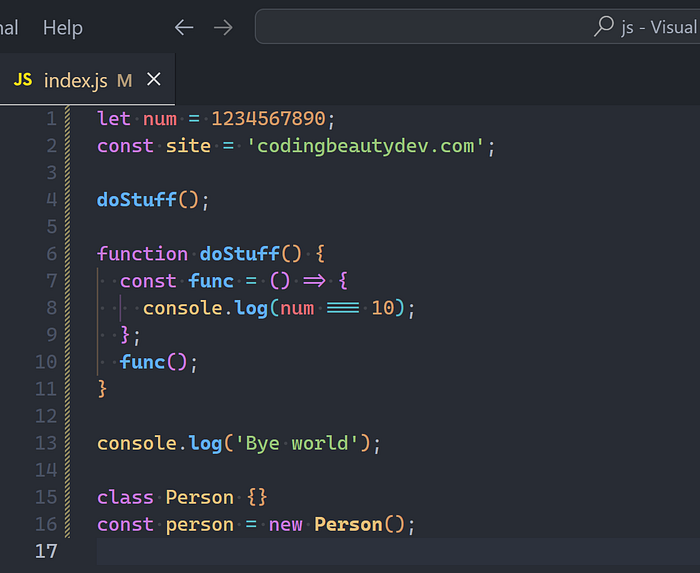This screenshot has height=573, width=700.
Task: Click the number 1234567890 on line 1
Action: [268, 119]
